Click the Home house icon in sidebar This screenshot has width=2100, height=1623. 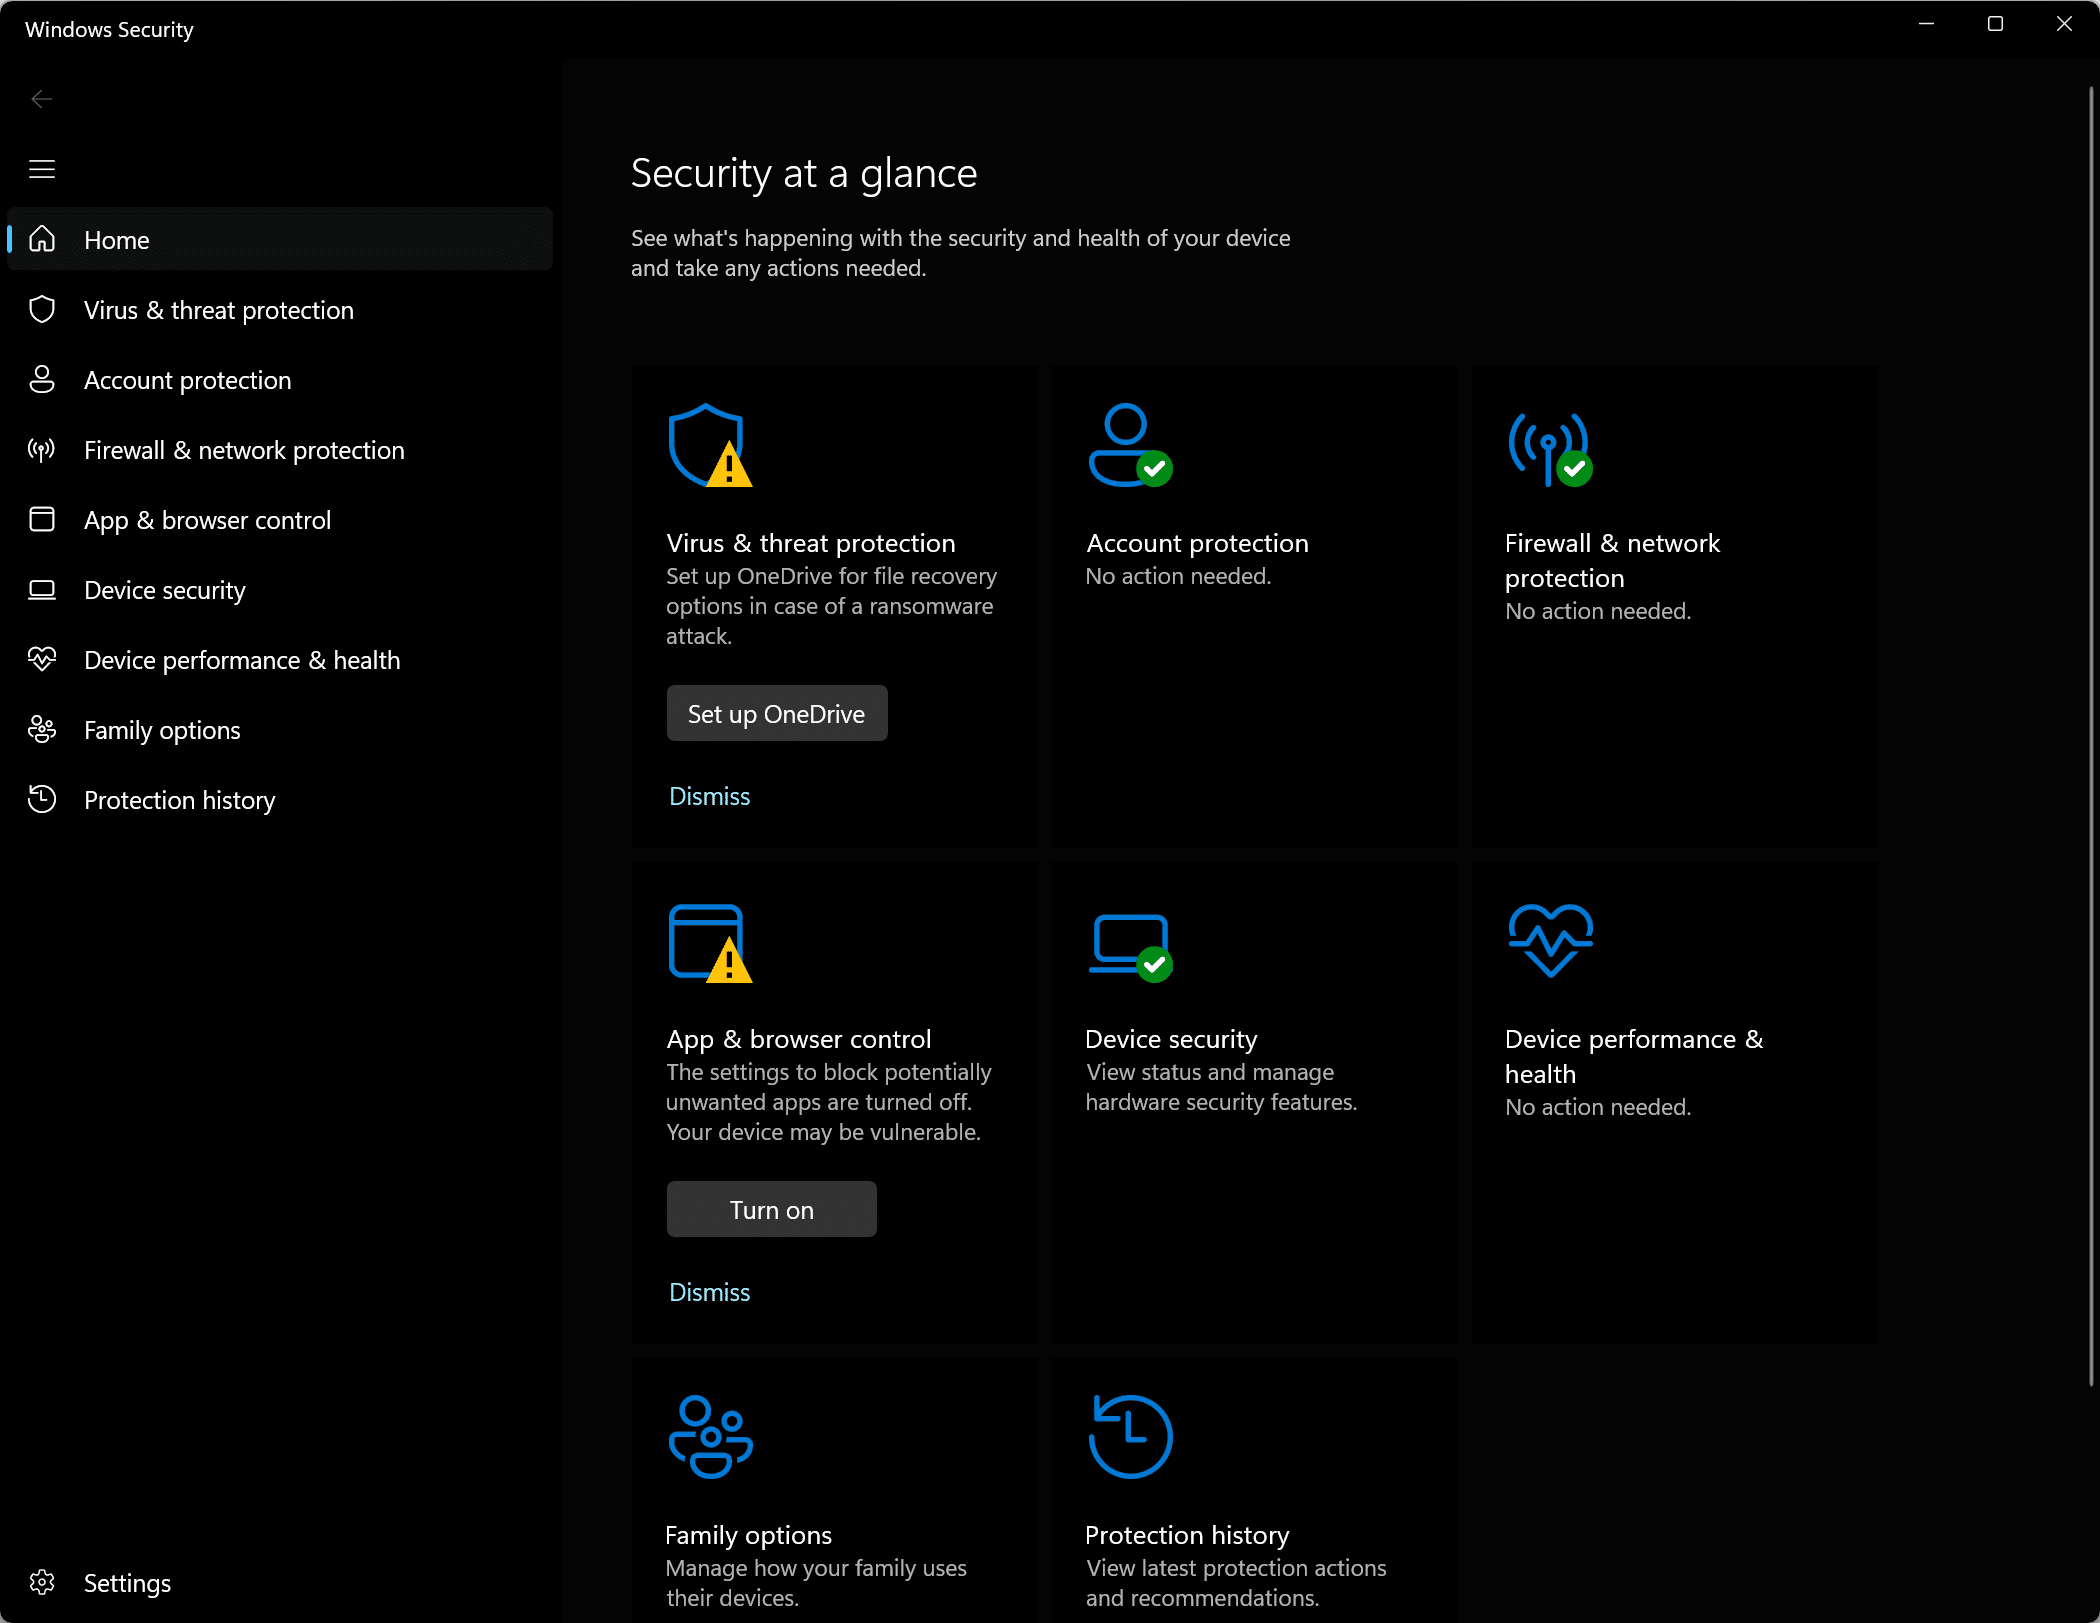click(x=42, y=239)
